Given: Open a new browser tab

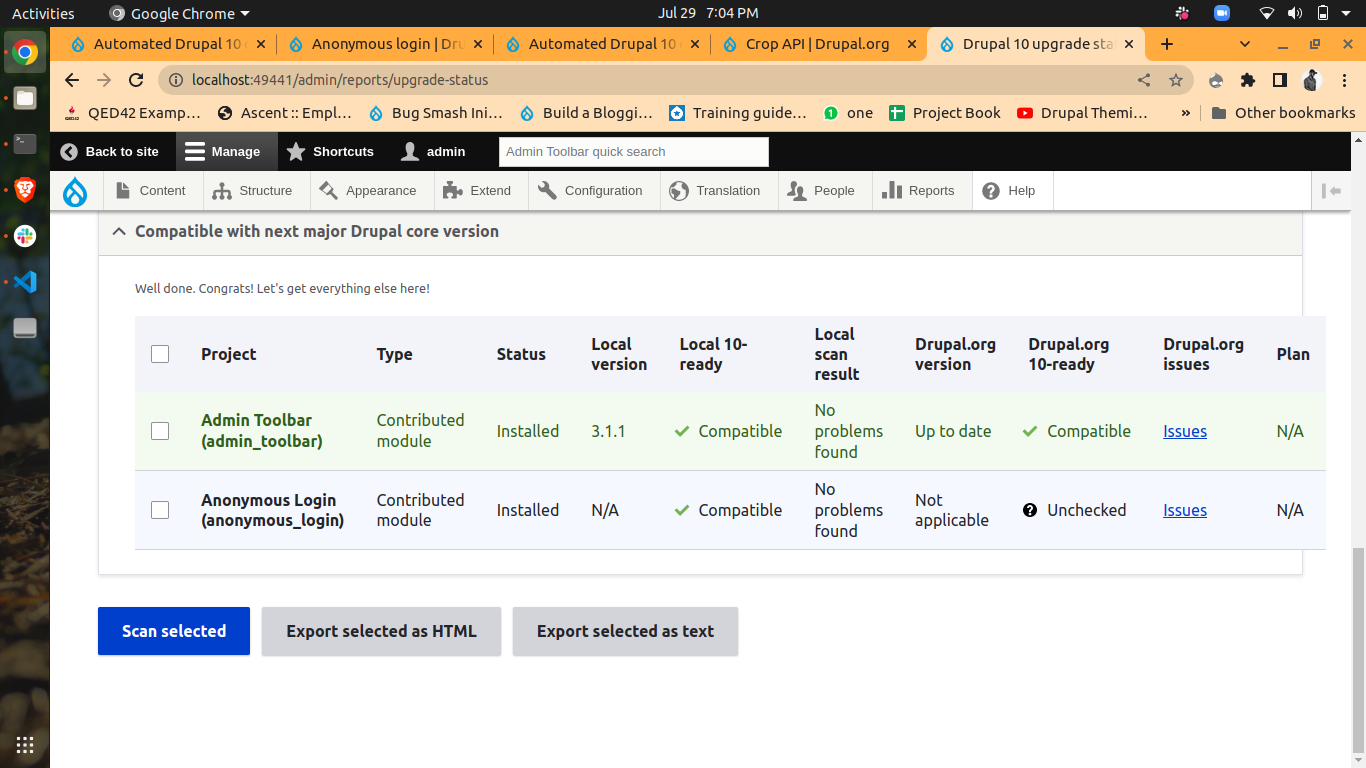Looking at the screenshot, I should click(1166, 44).
